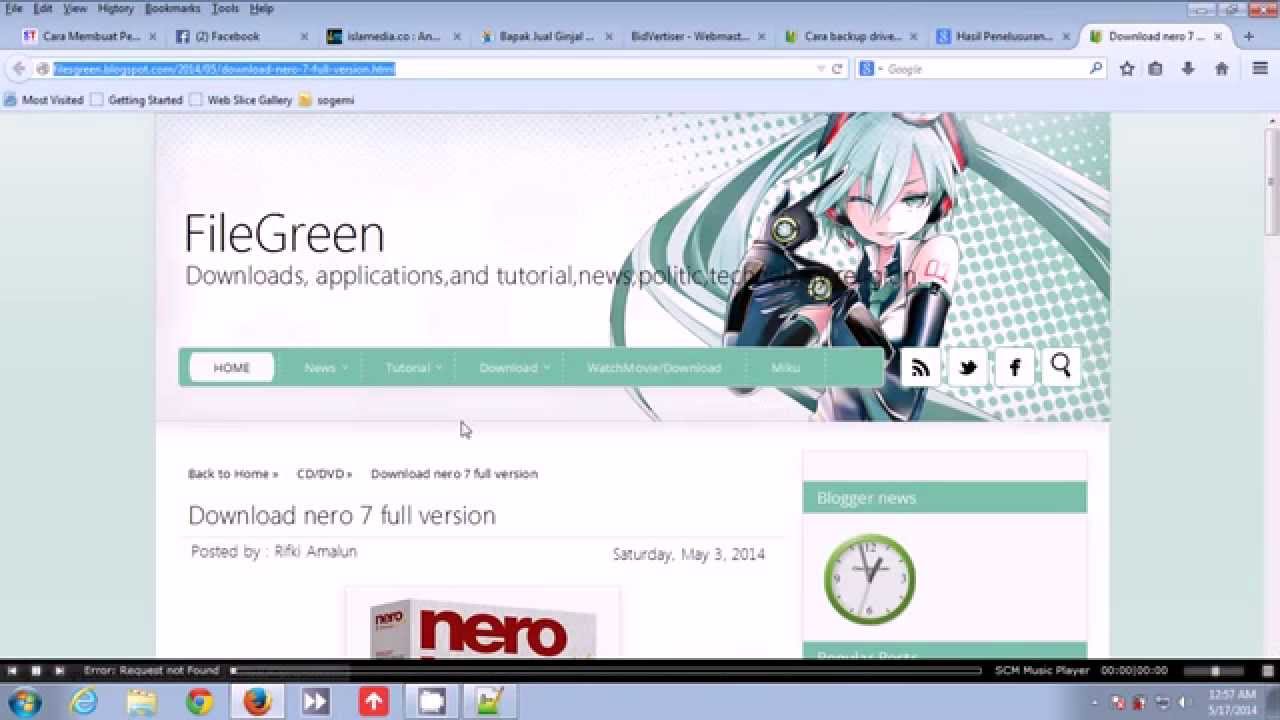
Task: Click the HOME navigation button
Action: [232, 368]
